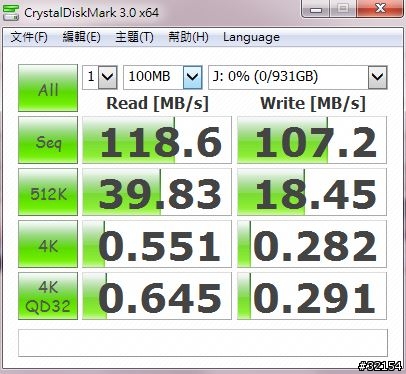406x374 pixels.
Task: Select Seq read result 118.6
Action: click(157, 140)
